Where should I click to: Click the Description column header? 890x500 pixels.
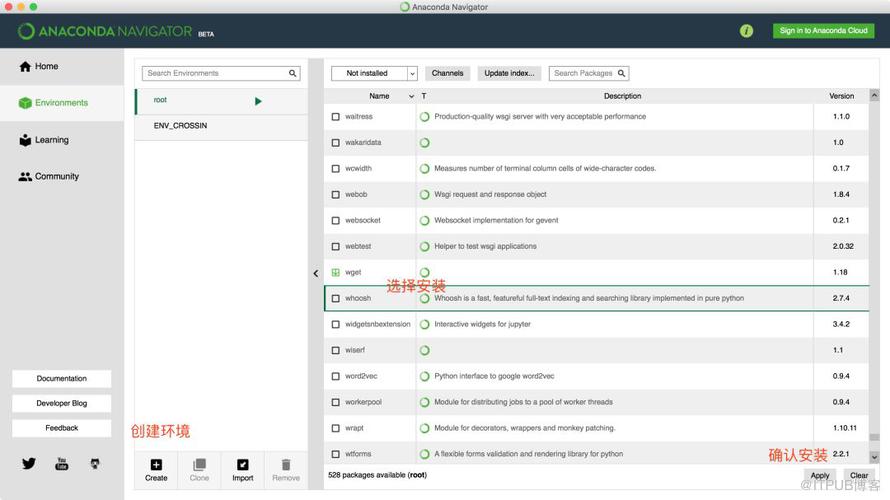click(622, 96)
